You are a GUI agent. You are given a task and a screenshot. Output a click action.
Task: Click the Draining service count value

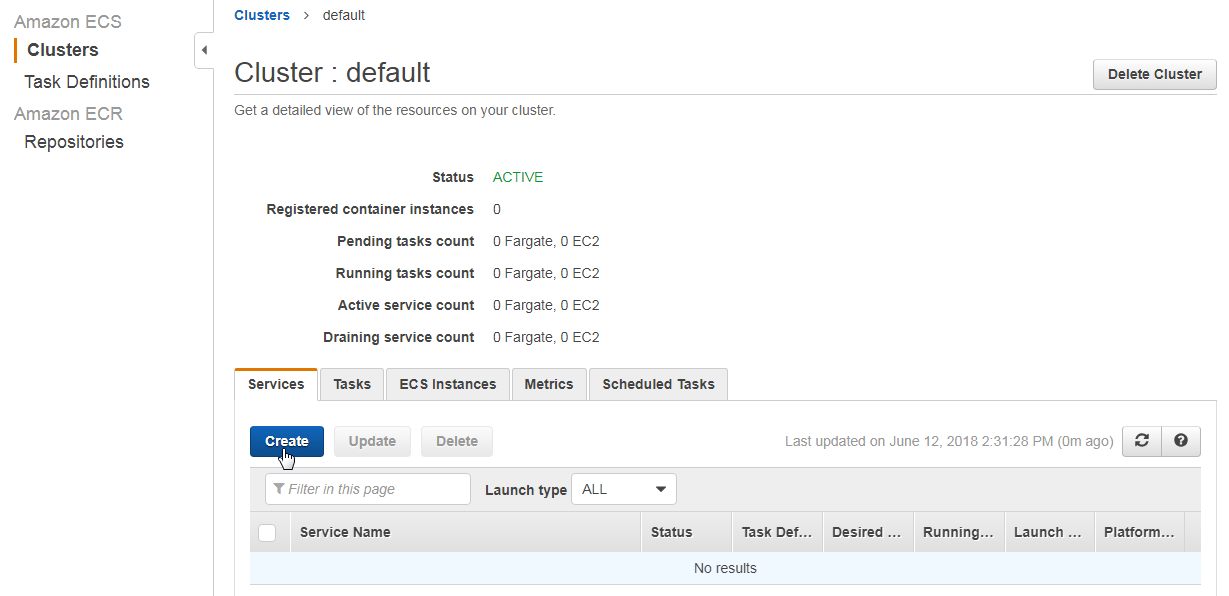click(x=546, y=337)
